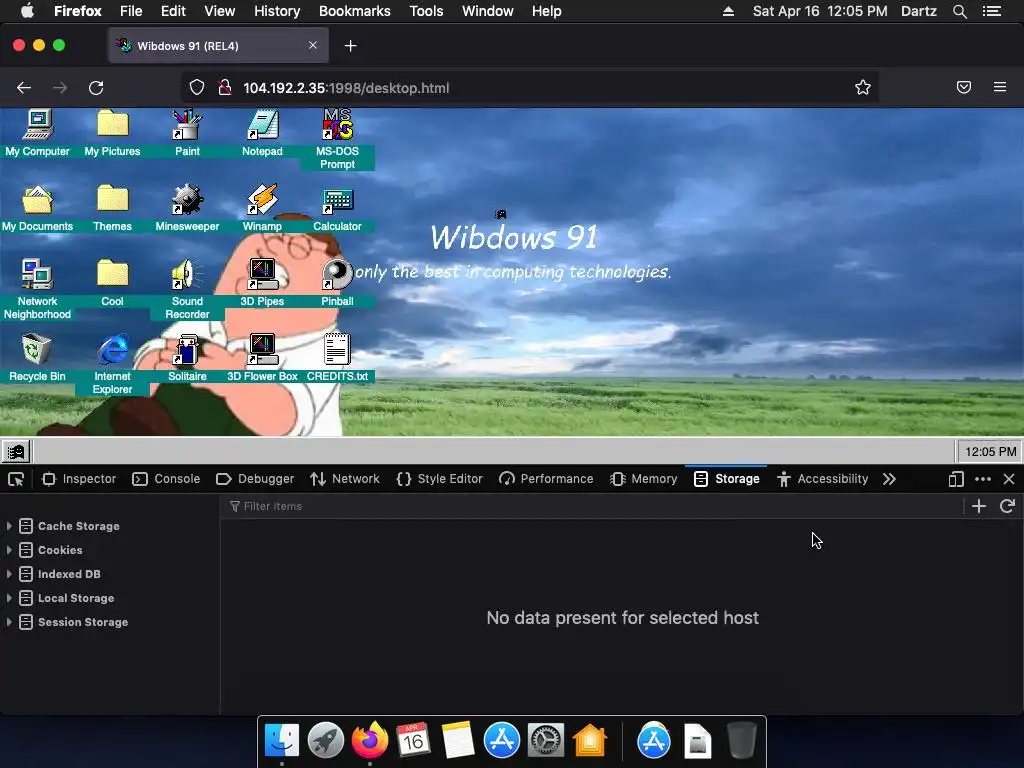
Task: Activate the element picker in DevTools
Action: coord(16,479)
